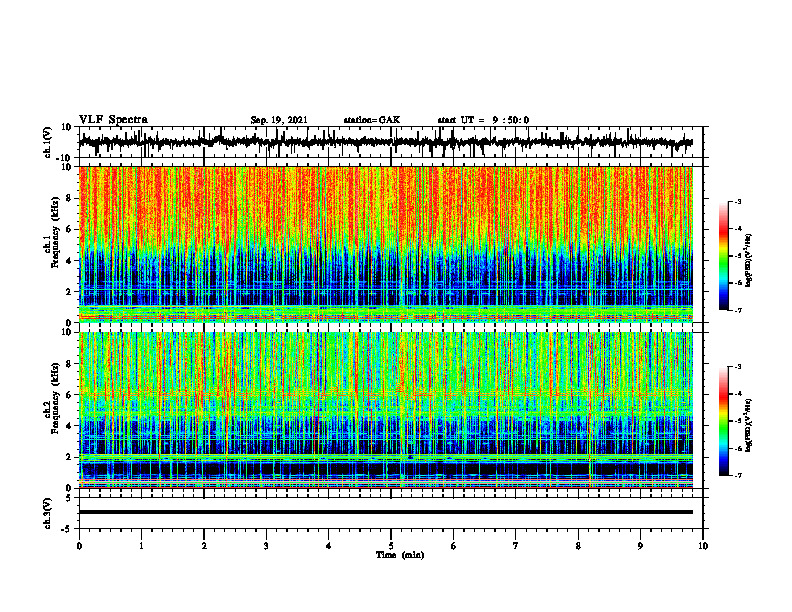Image resolution: width=792 pixels, height=612 pixels.
Task: Select the "start UT = 9:50:0" text
Action: 483,120
